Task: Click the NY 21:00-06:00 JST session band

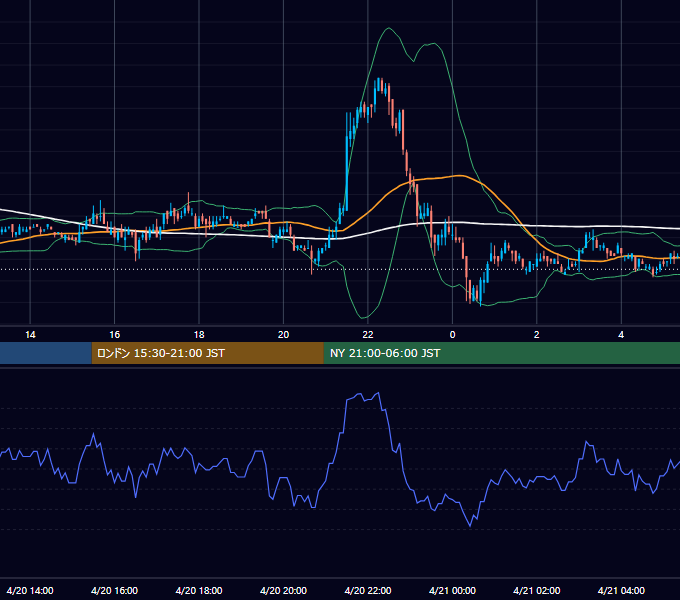Action: tap(502, 353)
